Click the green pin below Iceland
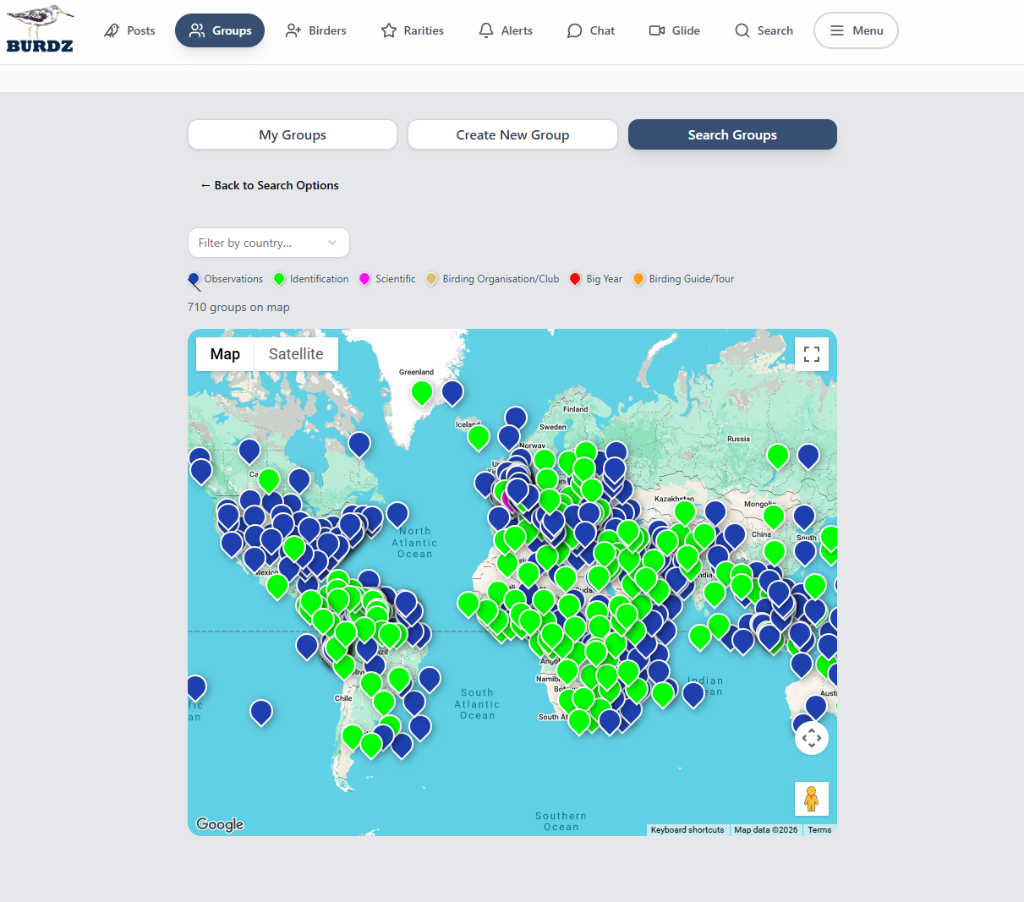The image size is (1024, 902). (x=478, y=437)
